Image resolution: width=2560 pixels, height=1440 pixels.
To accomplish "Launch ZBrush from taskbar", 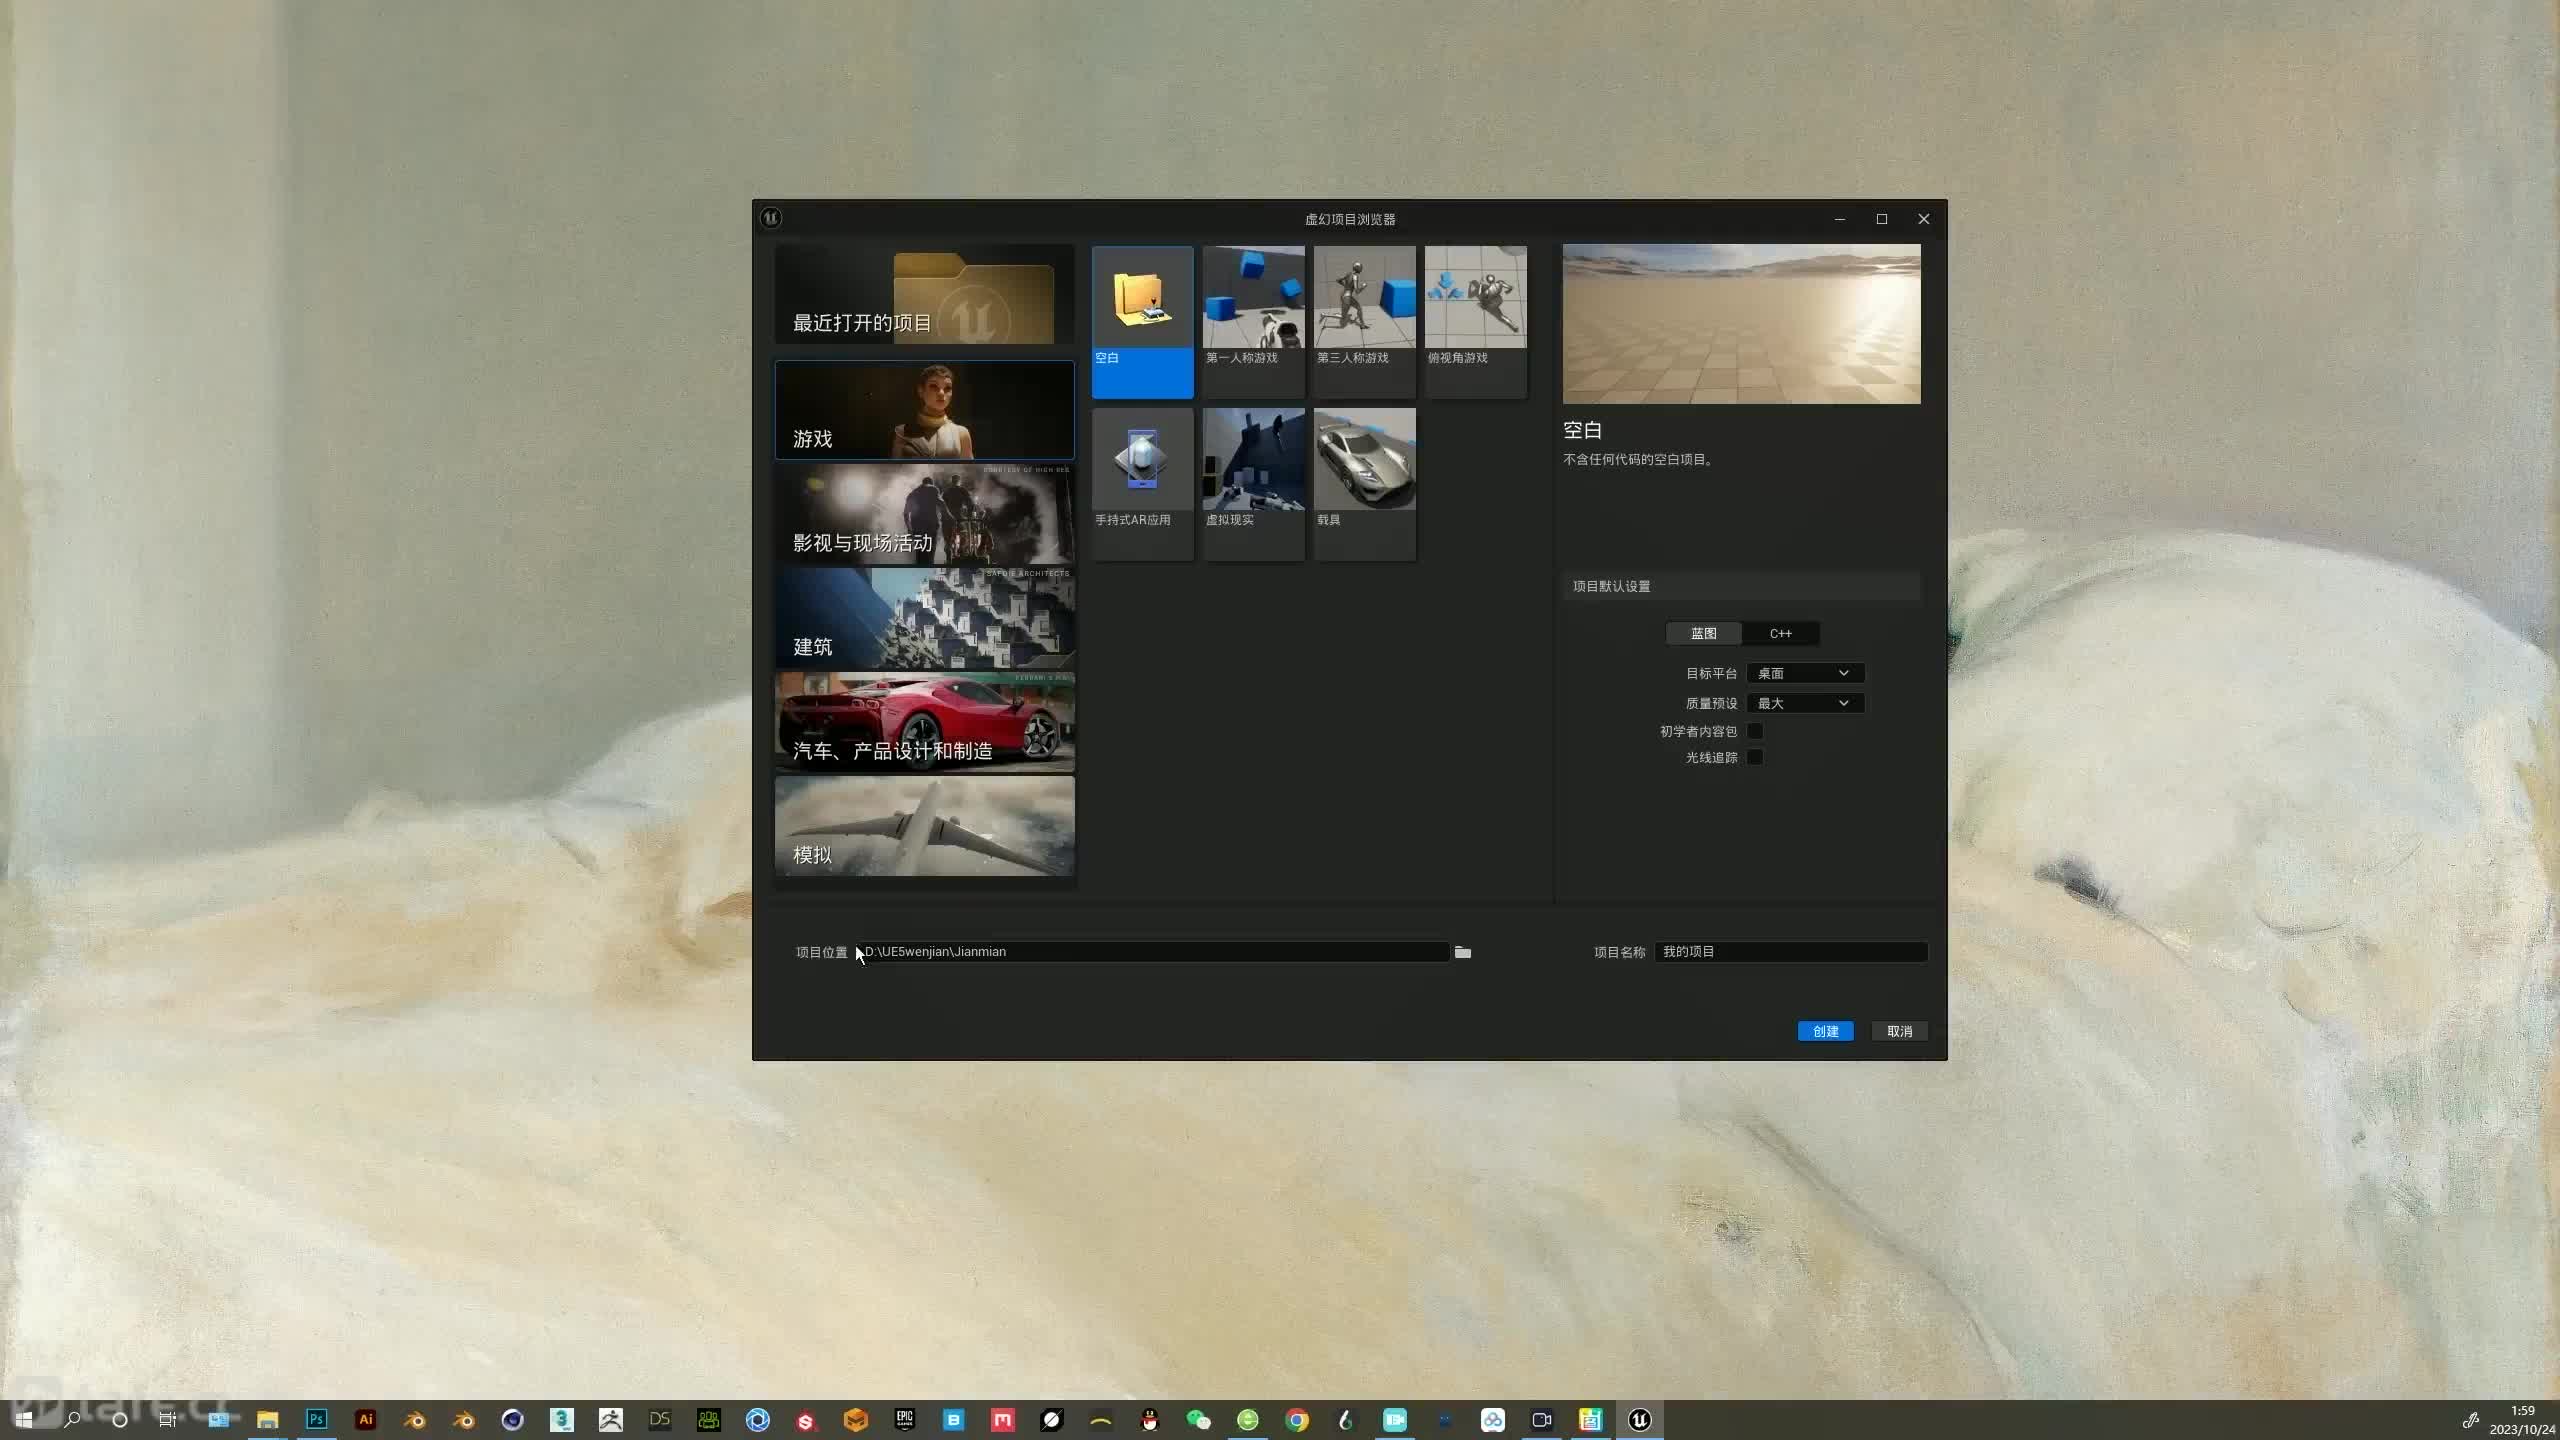I will 610,1420.
